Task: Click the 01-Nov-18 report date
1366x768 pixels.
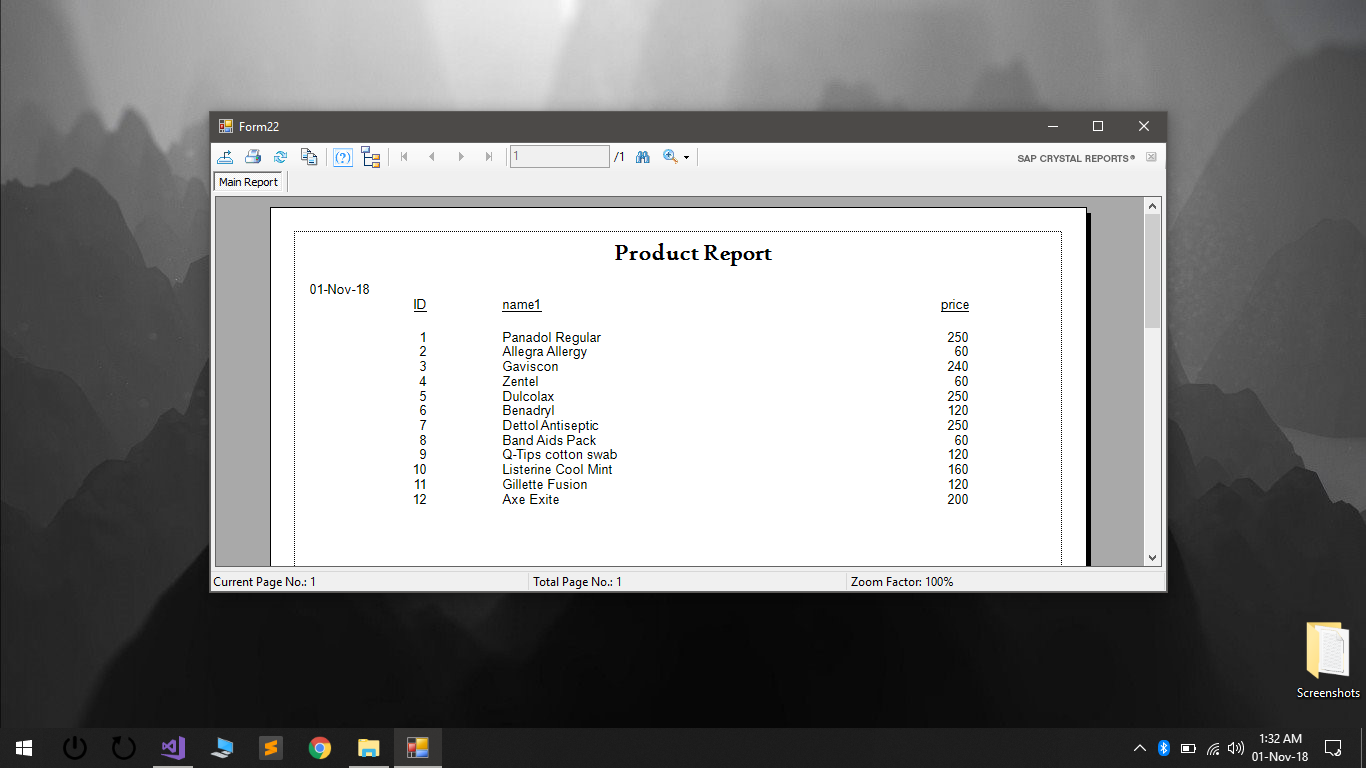Action: pyautogui.click(x=339, y=290)
